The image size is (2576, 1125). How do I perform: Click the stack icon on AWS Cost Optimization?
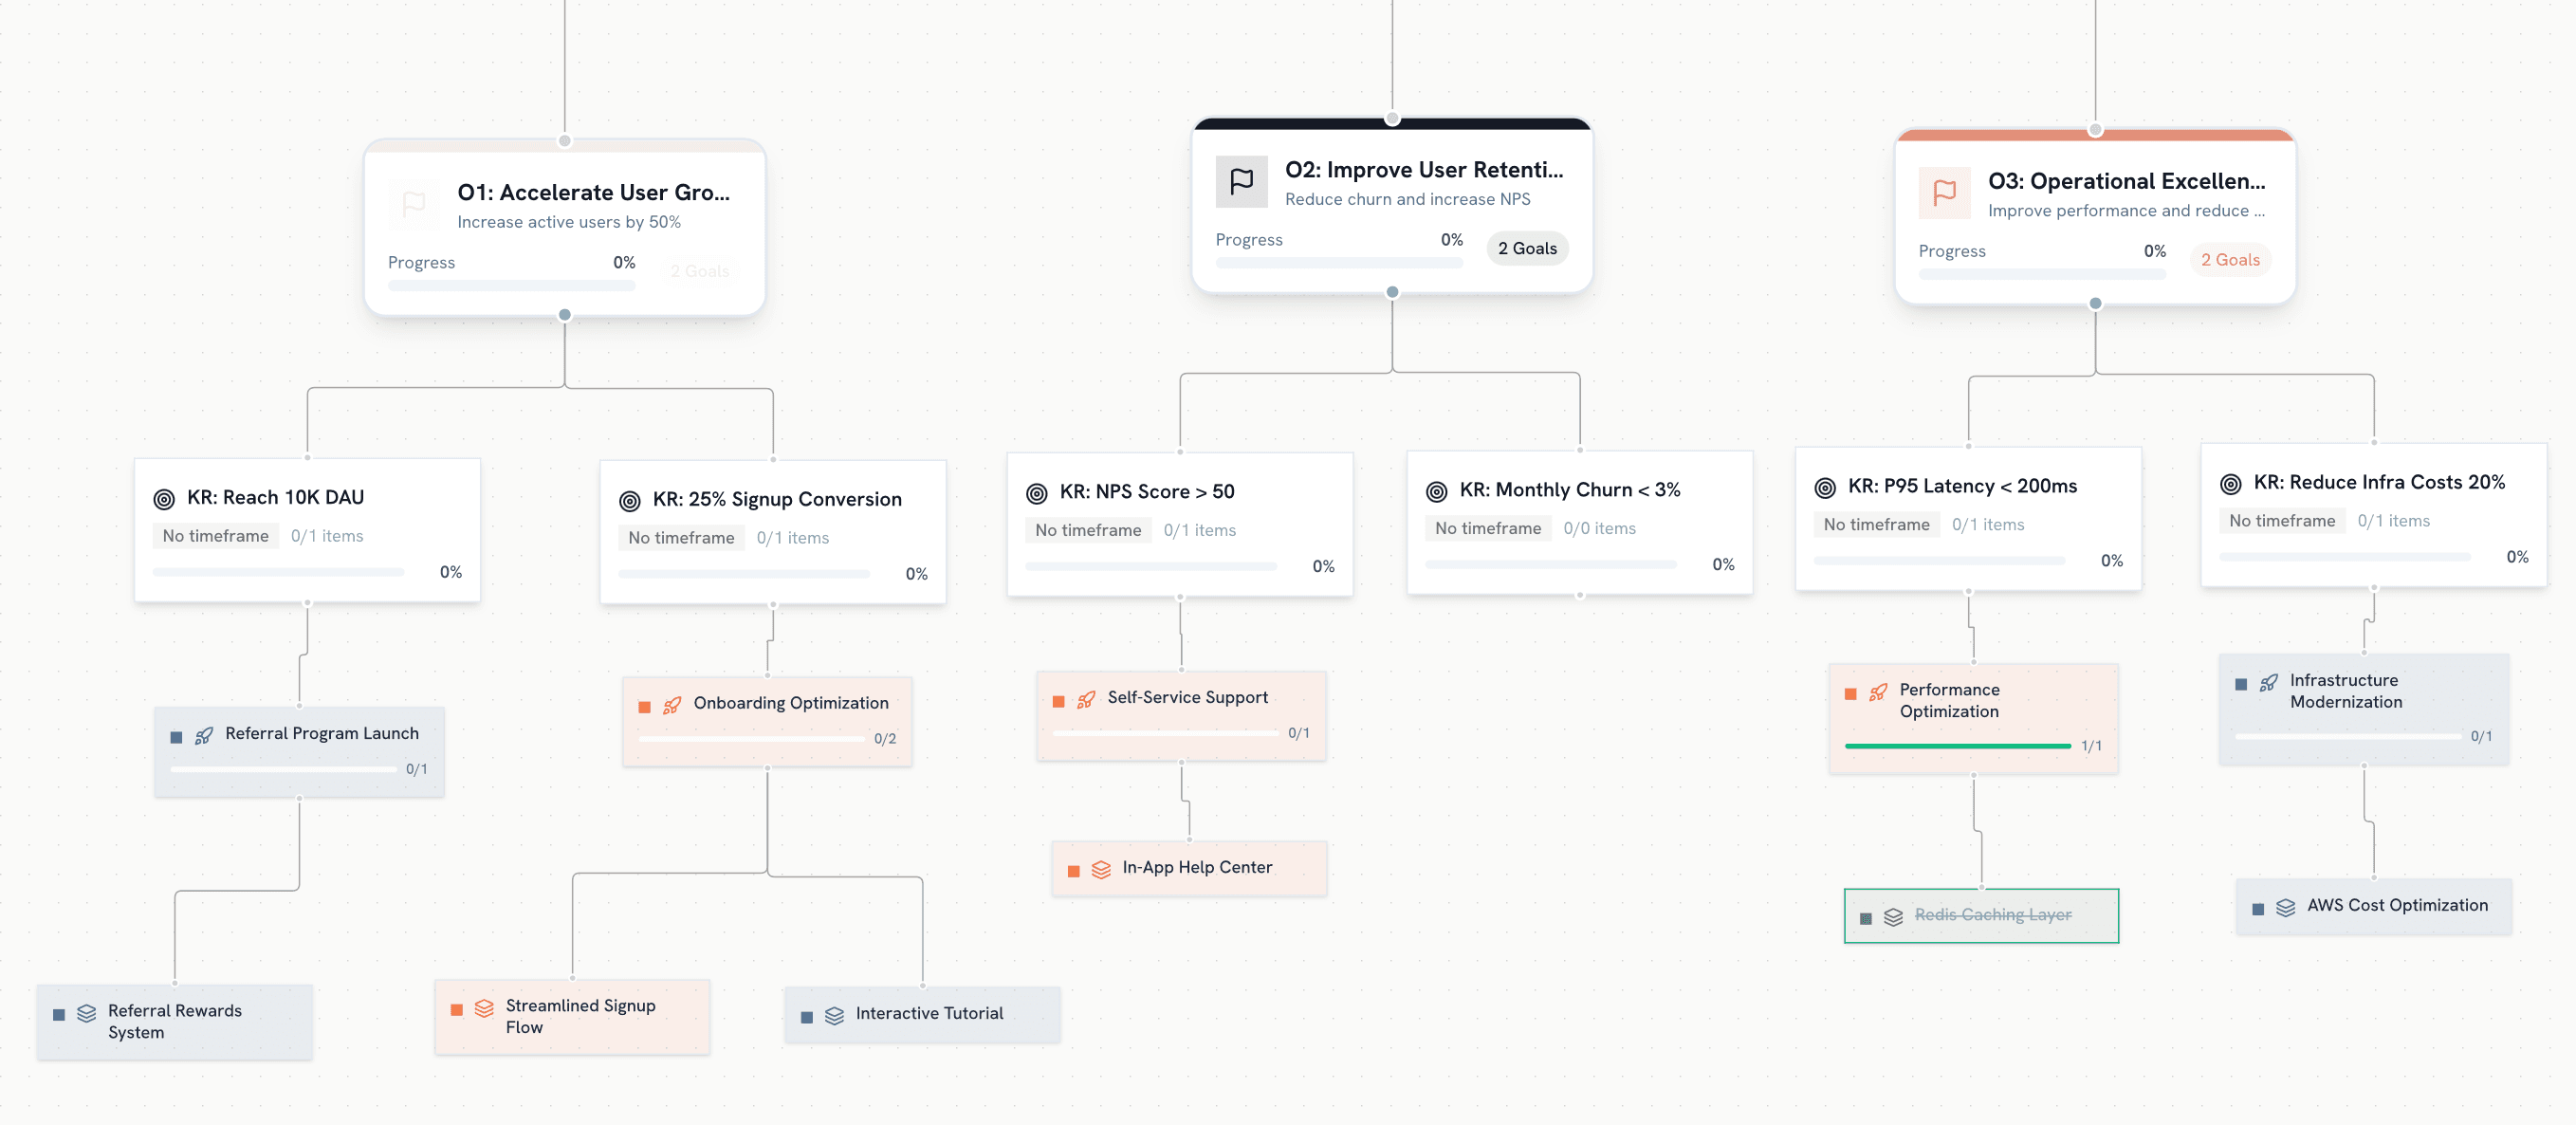(x=2286, y=905)
